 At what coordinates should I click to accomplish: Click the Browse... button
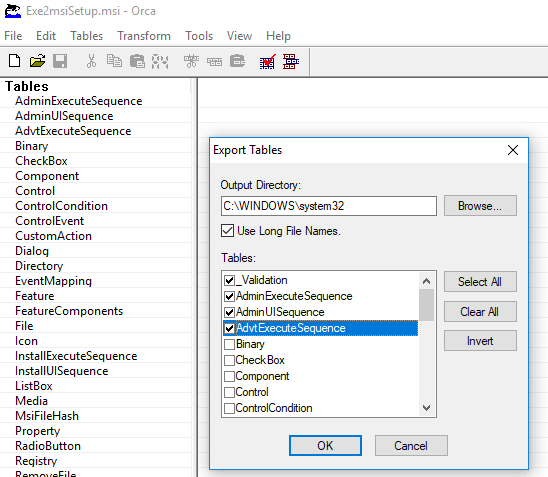[x=480, y=205]
